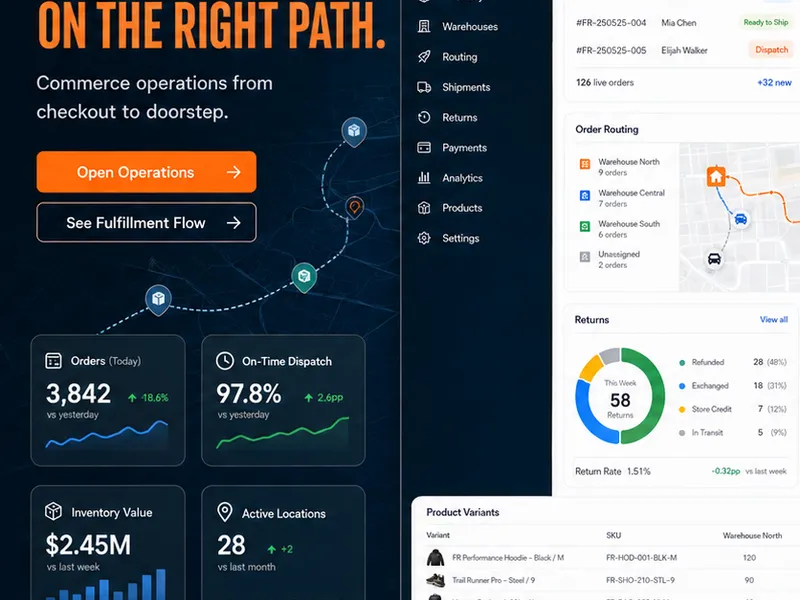Click the 126 live orders text
This screenshot has height=600, width=800.
[605, 82]
